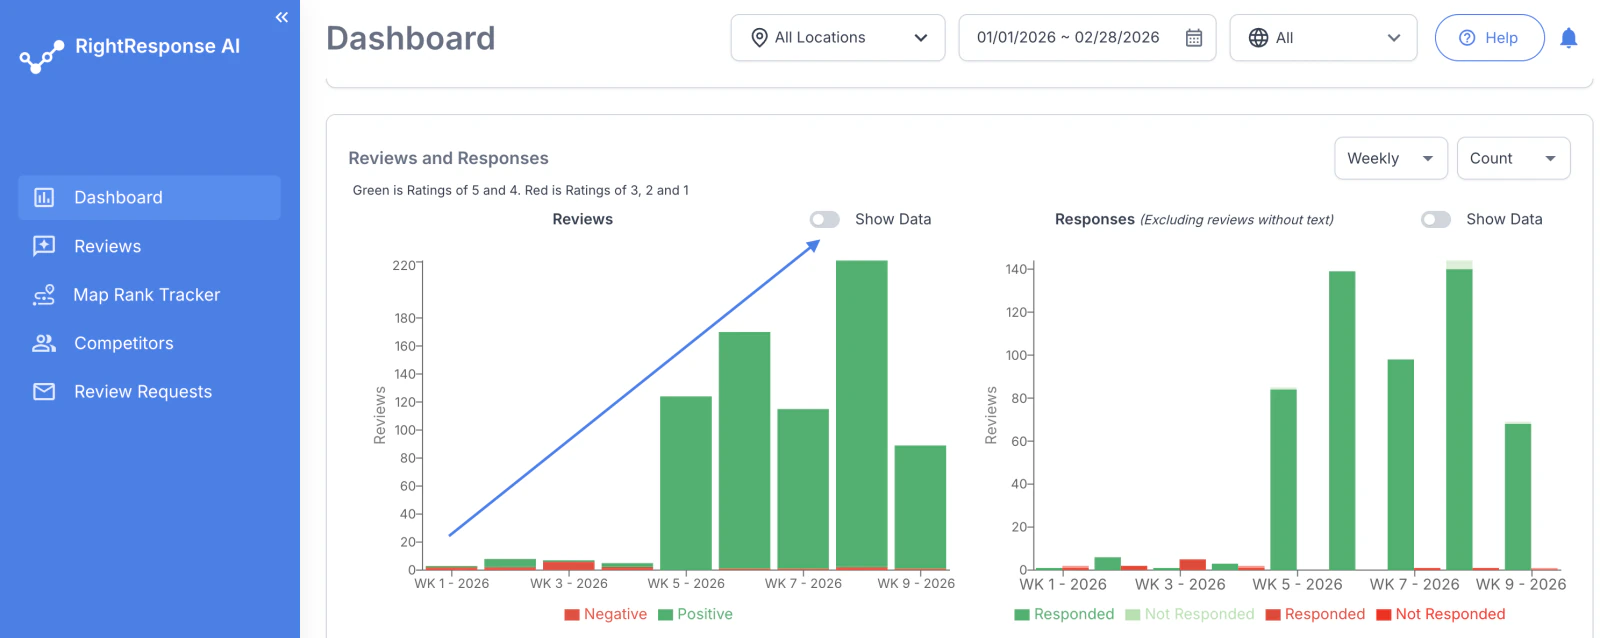
Task: Click 'WK 3 - 2026' label under Responses chart
Action: coord(1180,584)
